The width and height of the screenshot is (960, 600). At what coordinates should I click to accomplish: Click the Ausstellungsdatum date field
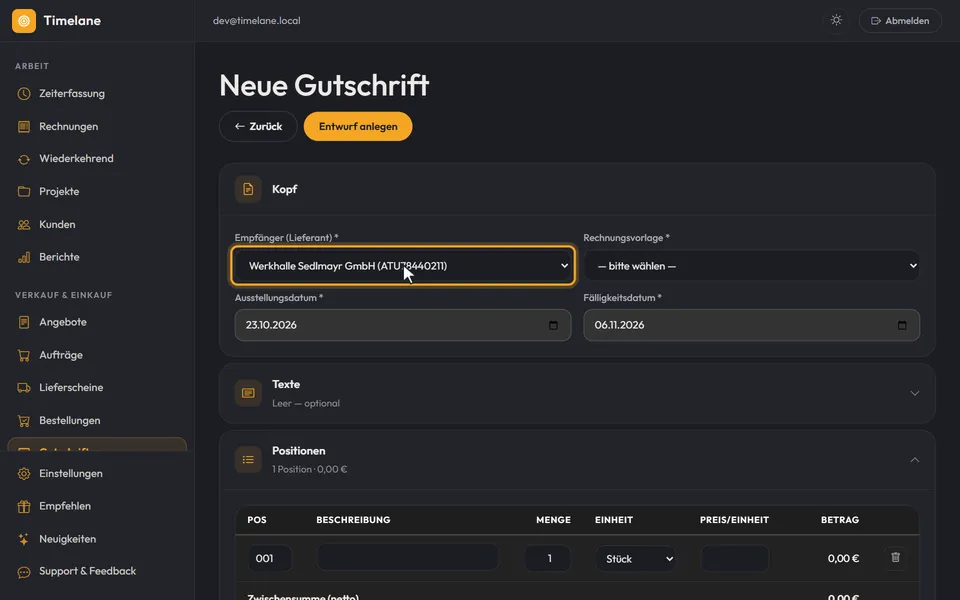(x=403, y=325)
